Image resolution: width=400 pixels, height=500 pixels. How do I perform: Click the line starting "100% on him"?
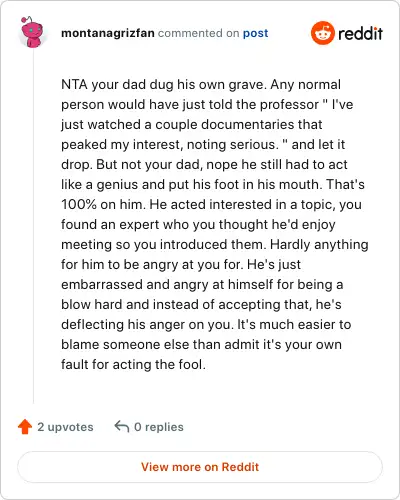click(x=211, y=204)
